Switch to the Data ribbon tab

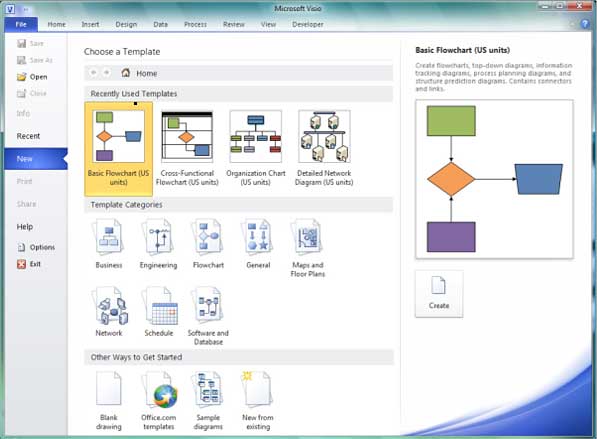point(160,24)
